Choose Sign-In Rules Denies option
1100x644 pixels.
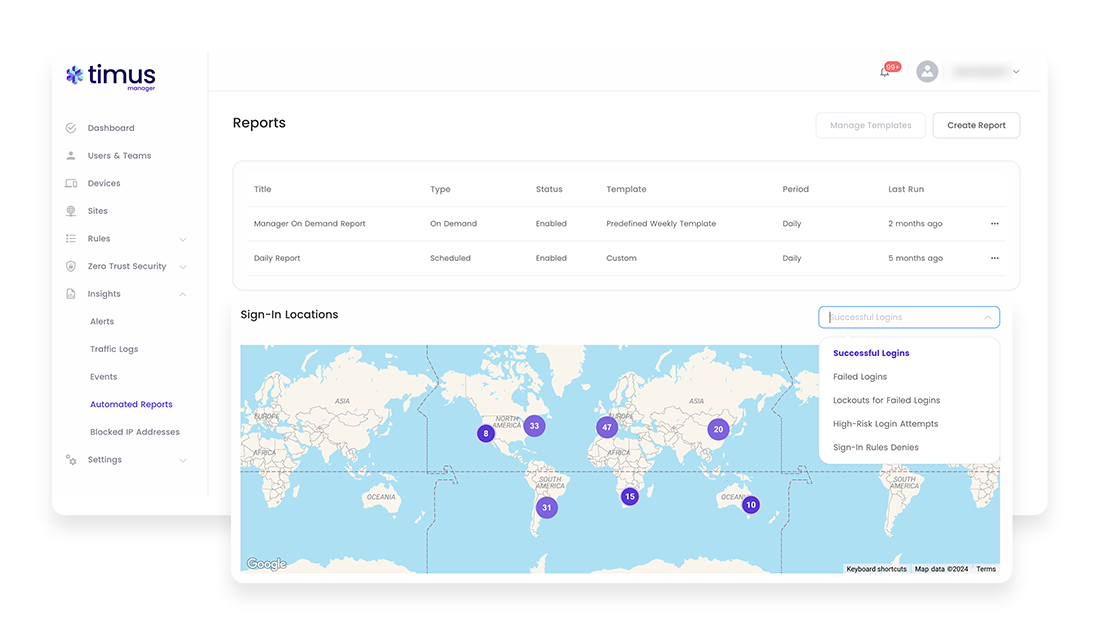click(874, 447)
